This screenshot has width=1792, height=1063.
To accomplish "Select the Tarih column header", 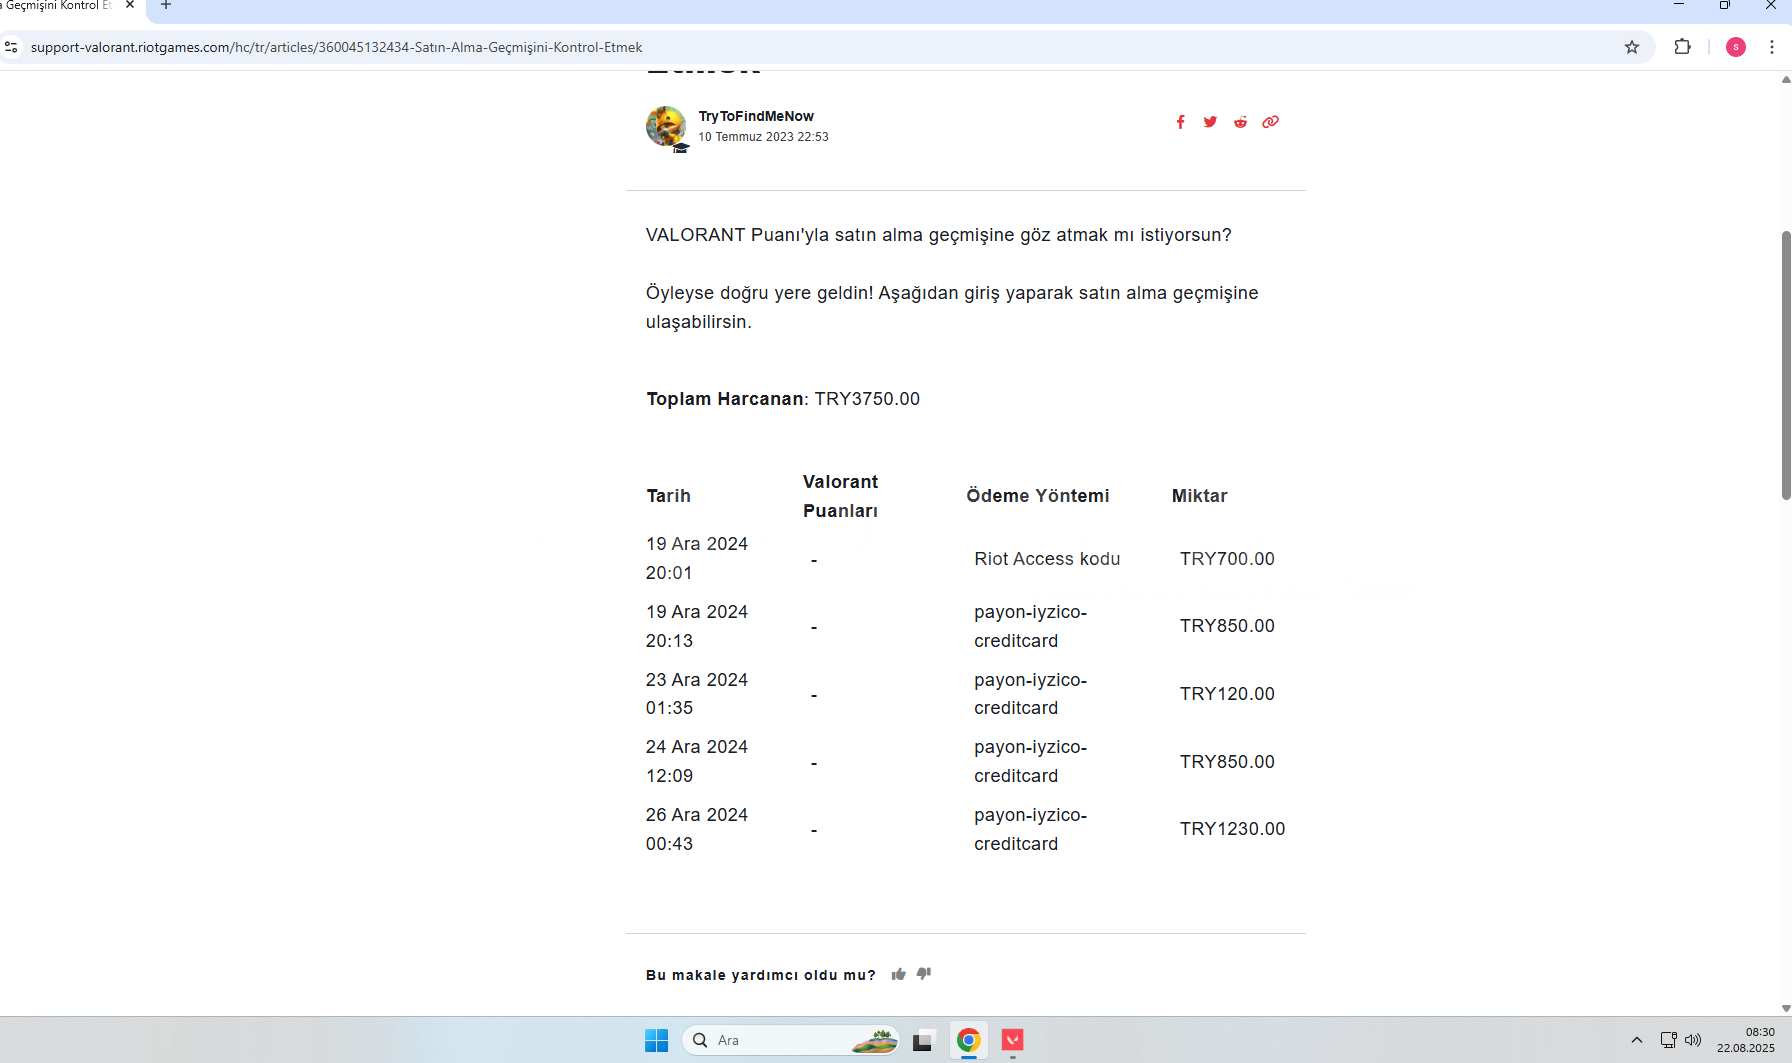I will pos(668,496).
